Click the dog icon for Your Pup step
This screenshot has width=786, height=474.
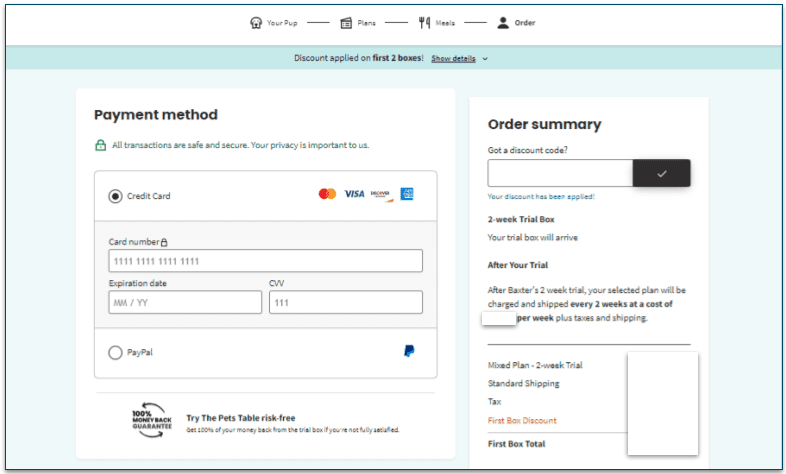pyautogui.click(x=256, y=23)
